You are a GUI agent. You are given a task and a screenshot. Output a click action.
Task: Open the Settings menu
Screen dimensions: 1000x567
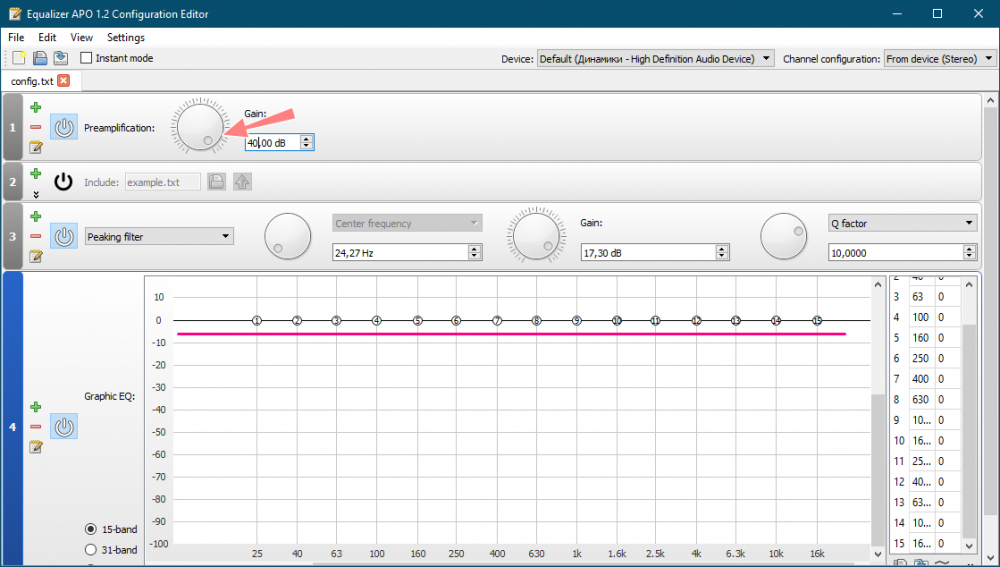(126, 37)
